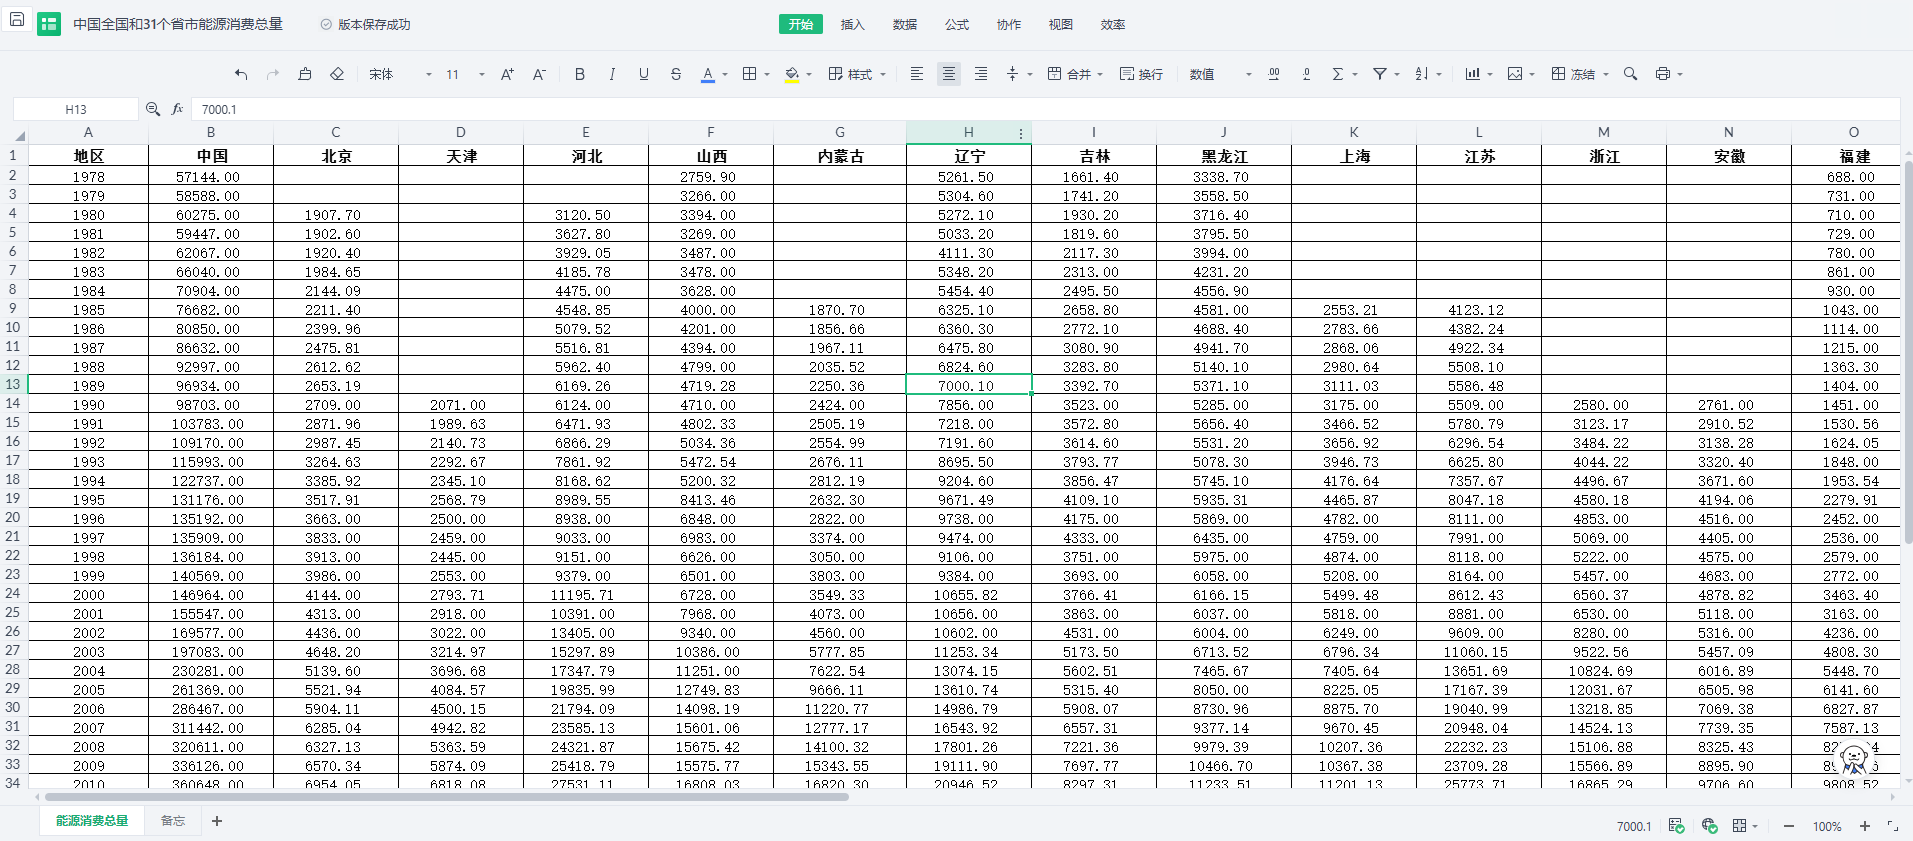Open the 效率 tab
This screenshot has height=841, width=1913.
1113,24
